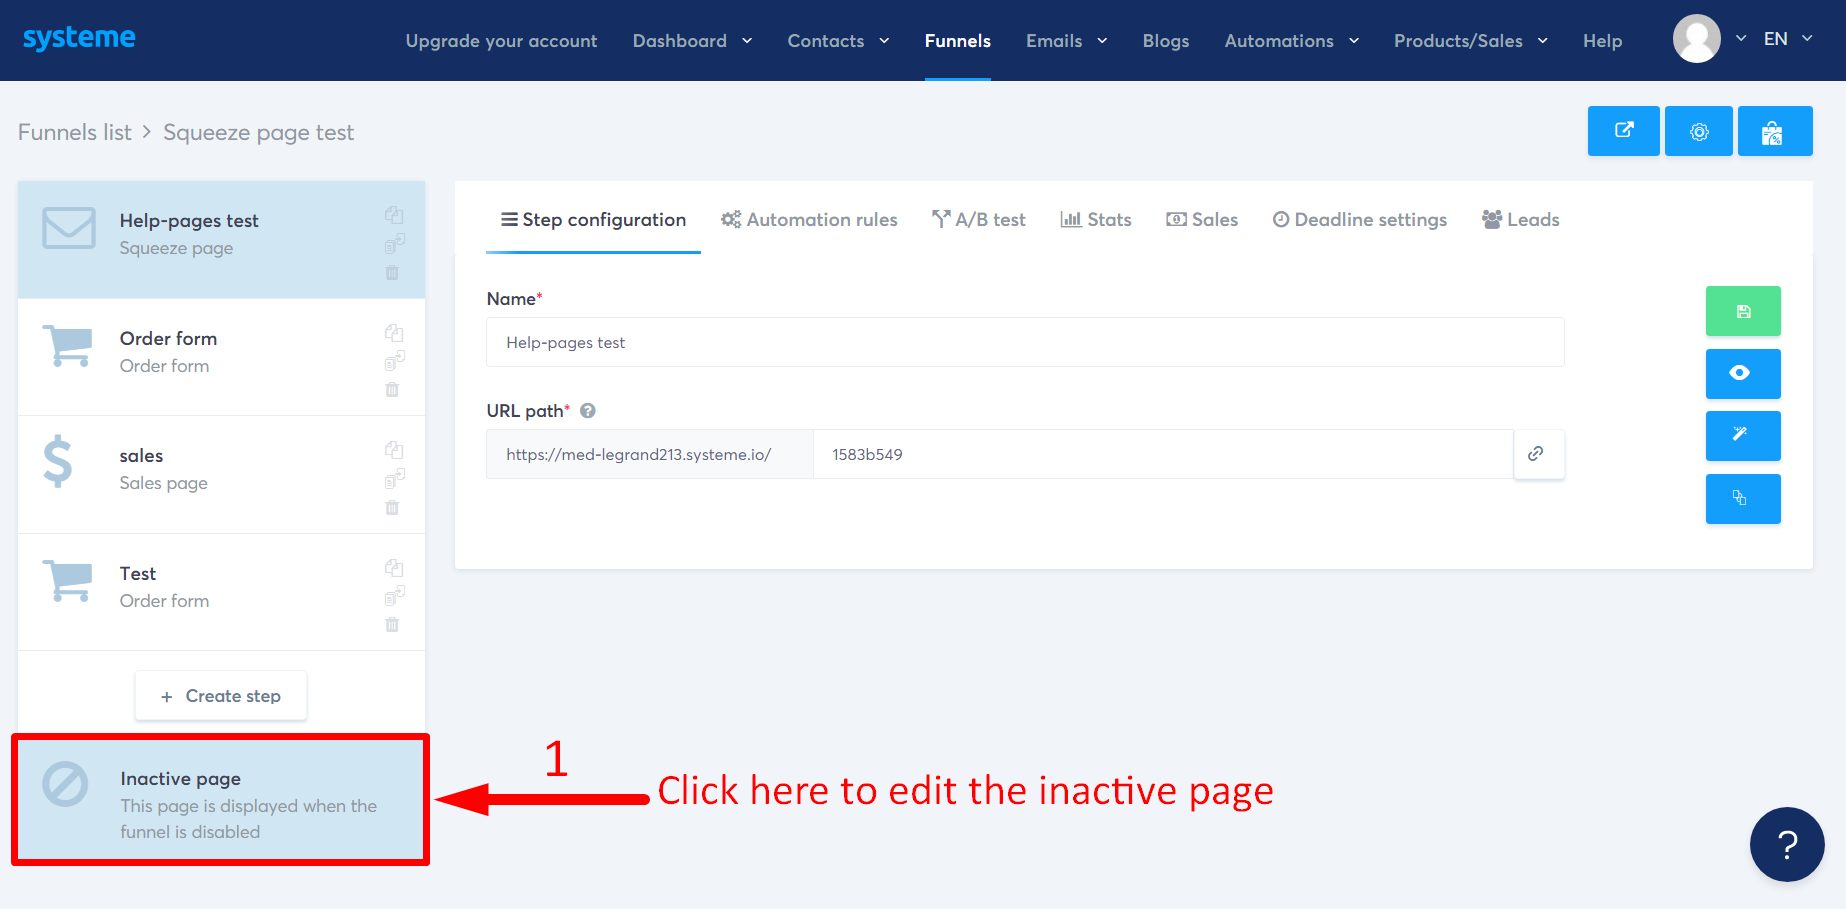
Task: Switch to the A/B test tab
Action: tap(979, 219)
